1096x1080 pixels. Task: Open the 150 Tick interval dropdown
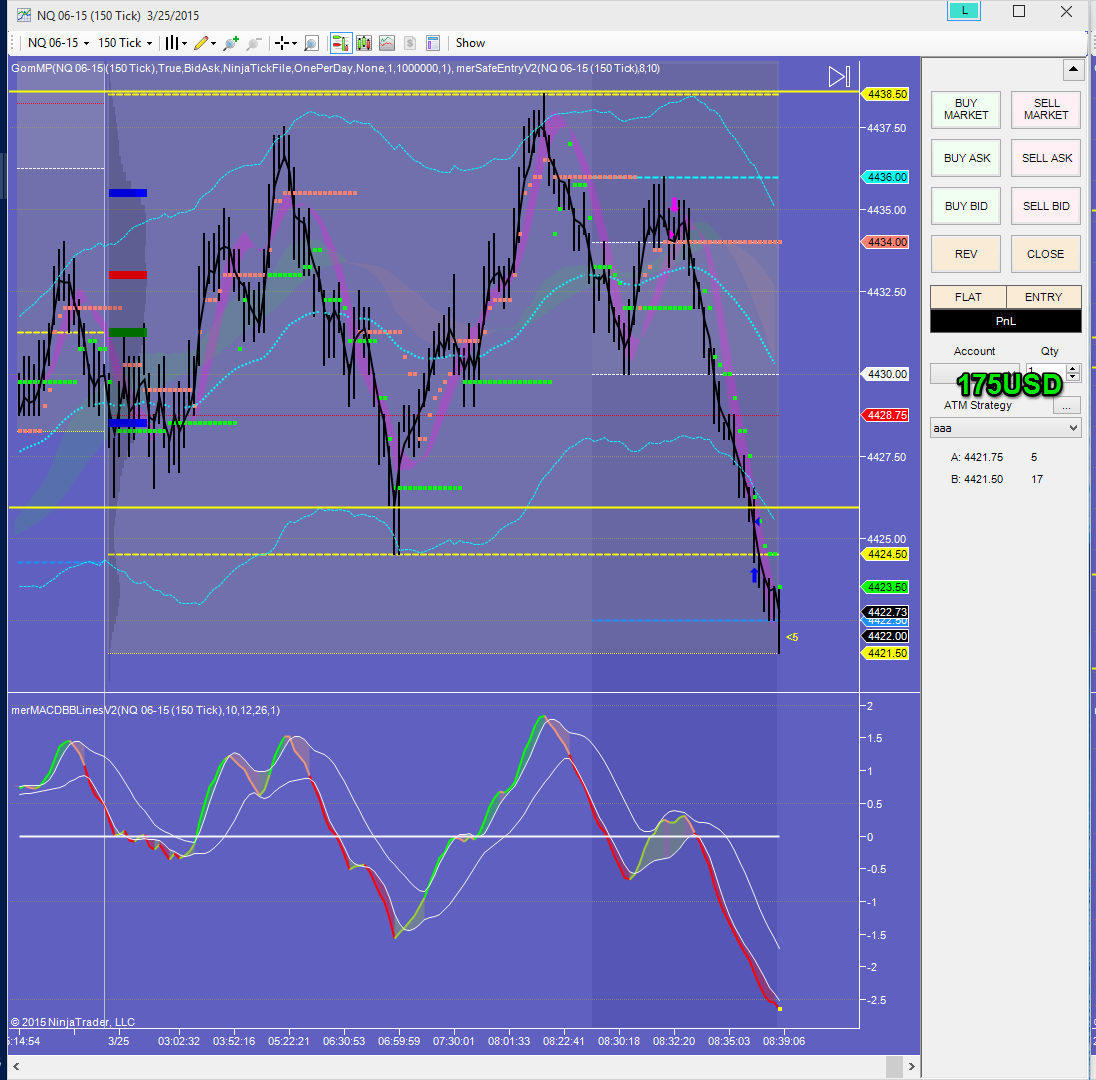124,43
